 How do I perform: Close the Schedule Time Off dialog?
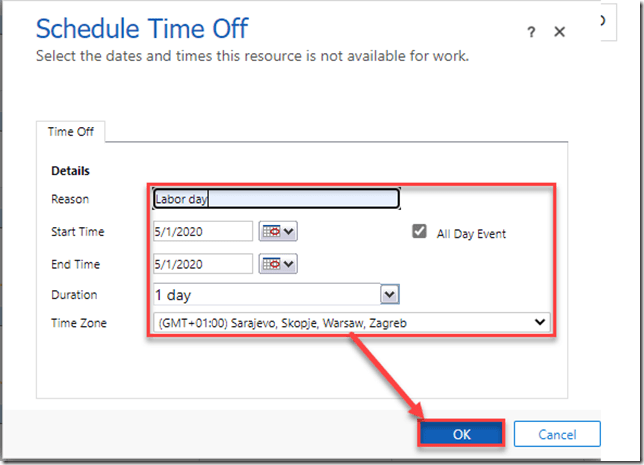560,32
